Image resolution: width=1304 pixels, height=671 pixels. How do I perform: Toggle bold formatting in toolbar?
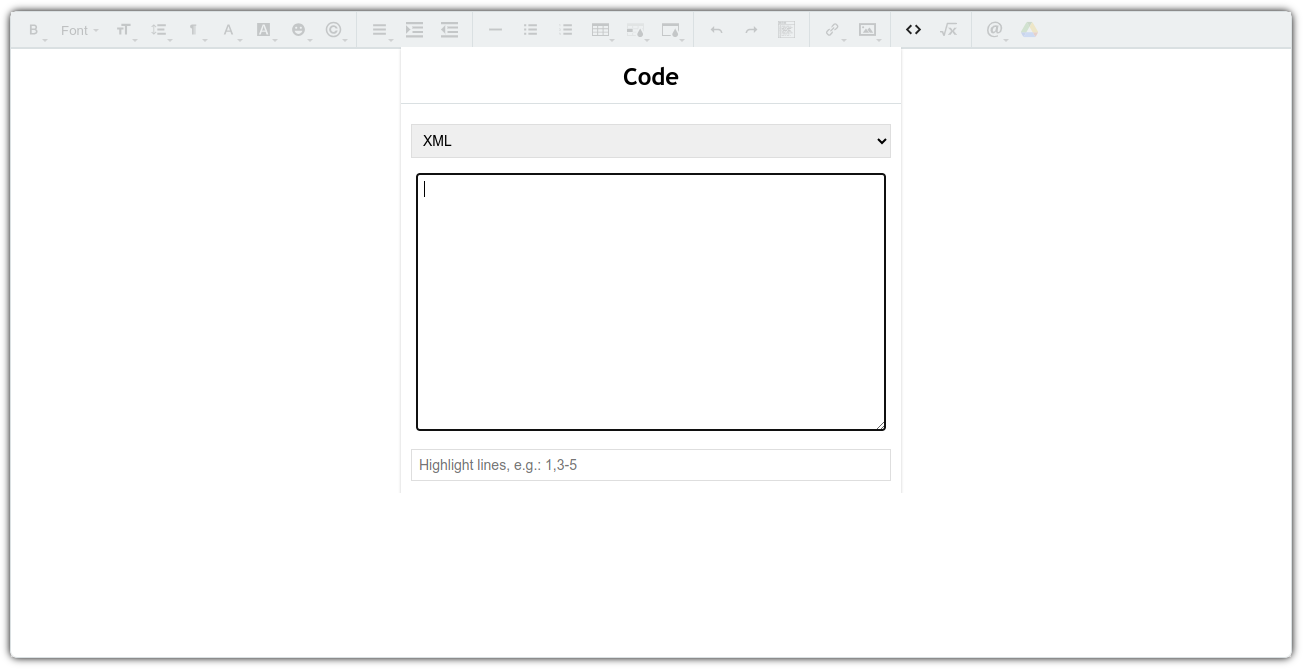(x=34, y=30)
